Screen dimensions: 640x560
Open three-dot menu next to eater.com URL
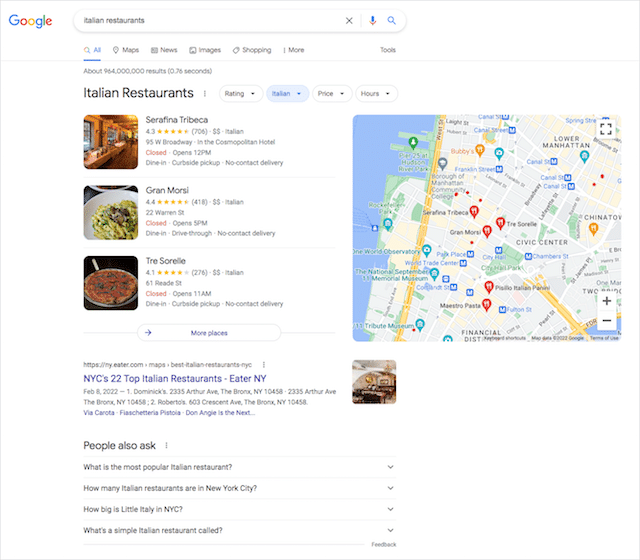point(264,364)
